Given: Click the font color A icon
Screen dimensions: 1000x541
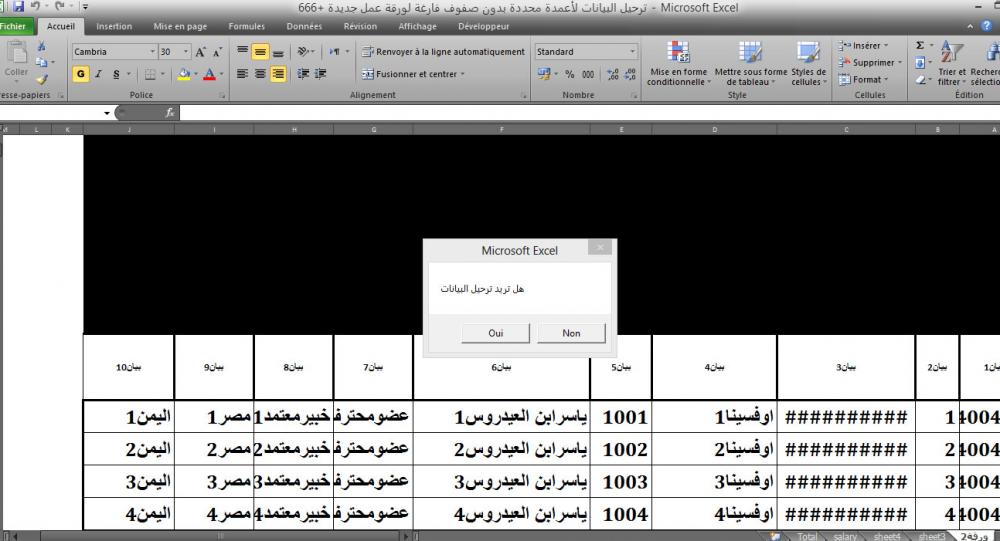Looking at the screenshot, I should point(209,74).
